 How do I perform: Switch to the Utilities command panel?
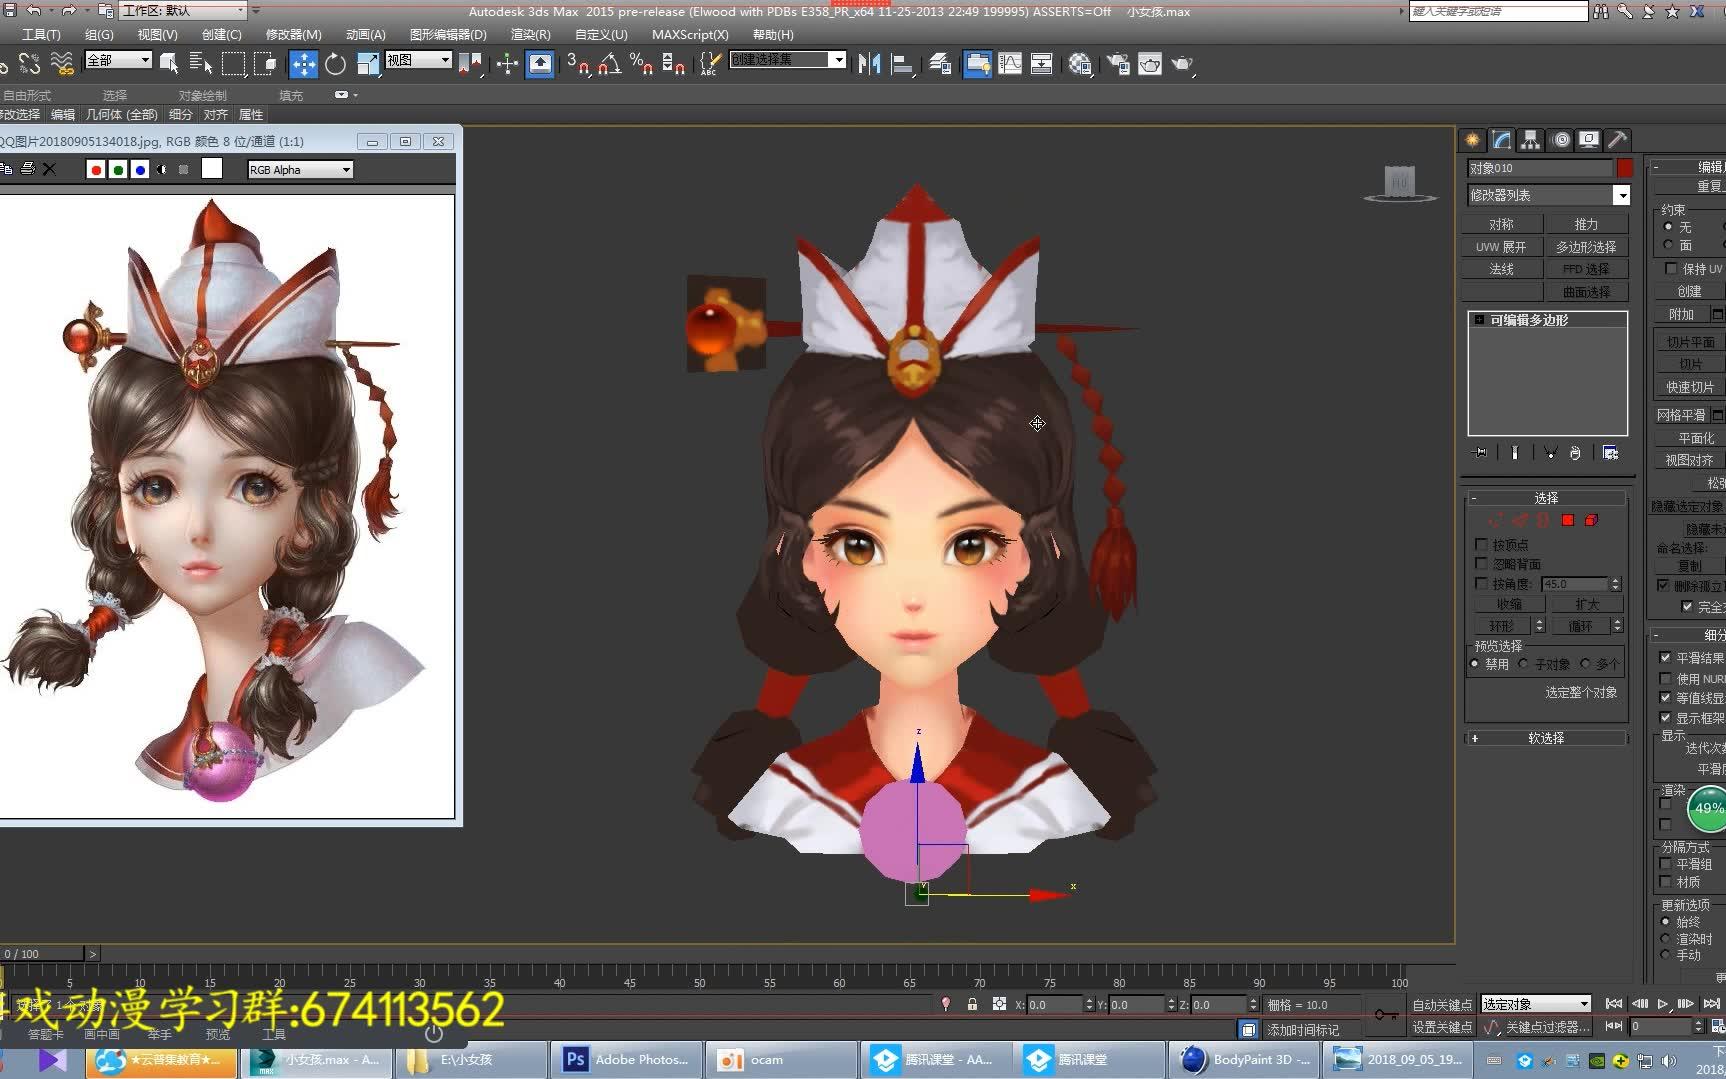pos(1618,140)
